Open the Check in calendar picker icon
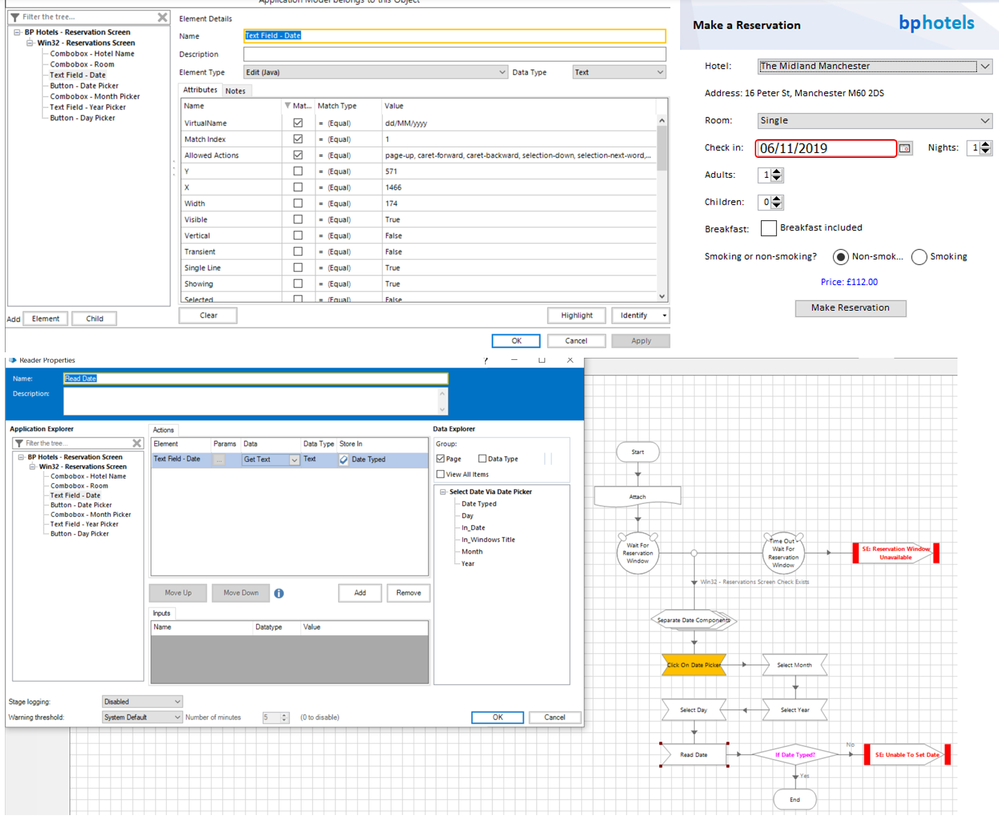 (x=904, y=148)
